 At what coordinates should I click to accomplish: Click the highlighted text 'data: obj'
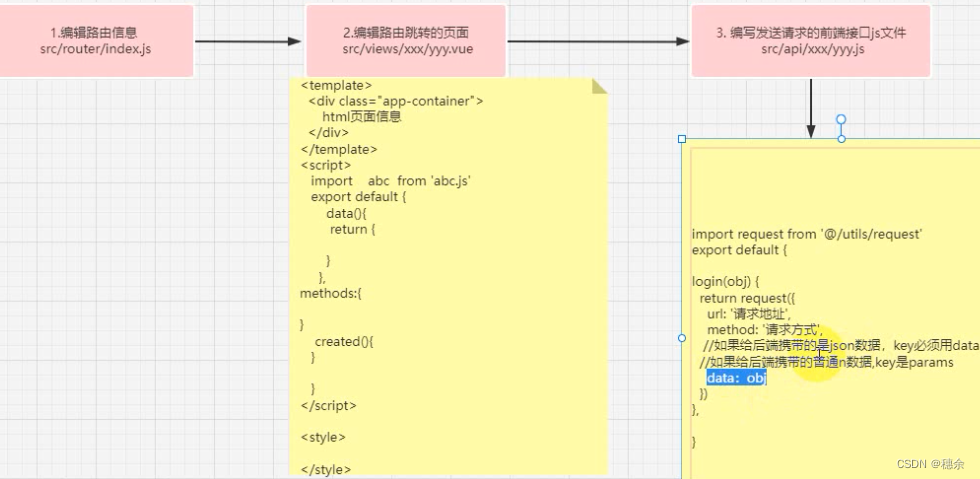(736, 378)
